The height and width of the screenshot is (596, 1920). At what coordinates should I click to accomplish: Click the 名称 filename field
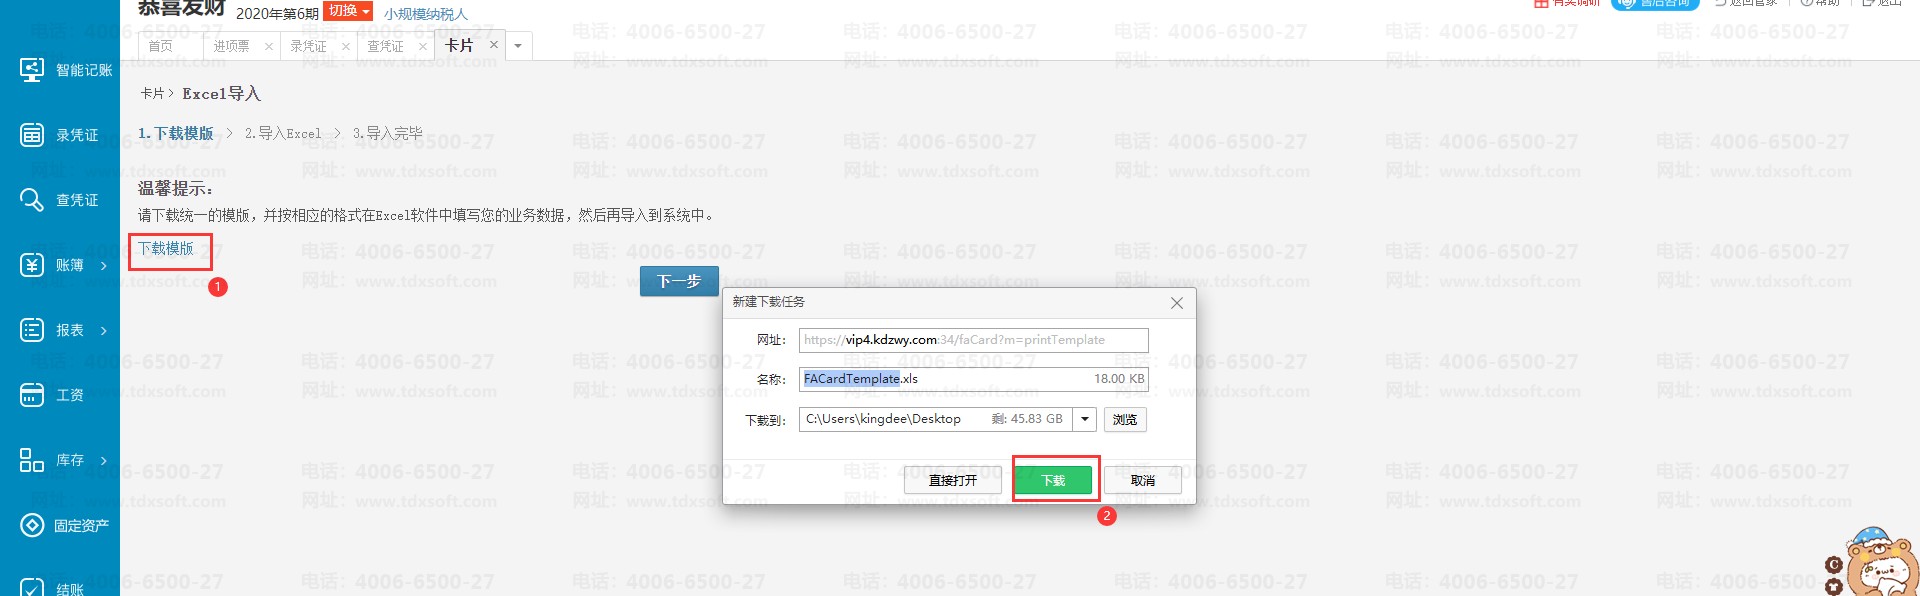pos(974,379)
